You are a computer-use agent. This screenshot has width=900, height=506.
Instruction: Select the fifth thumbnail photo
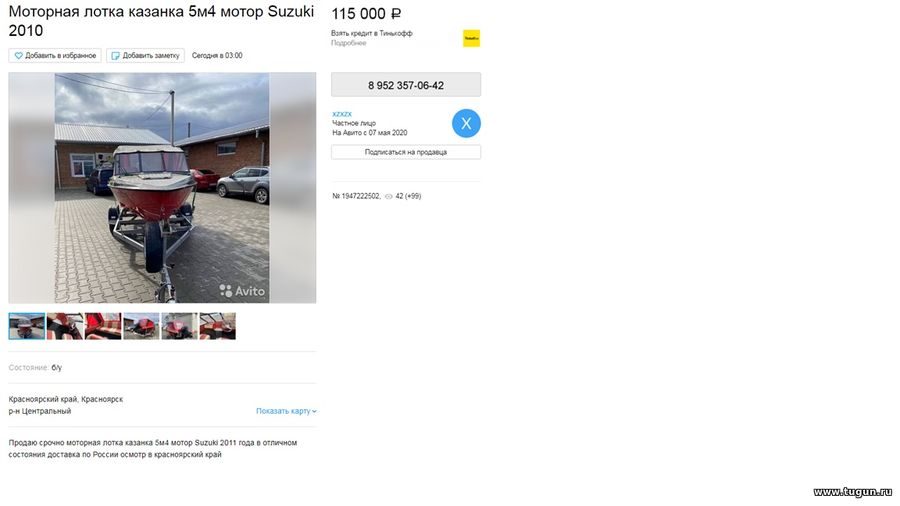(179, 326)
